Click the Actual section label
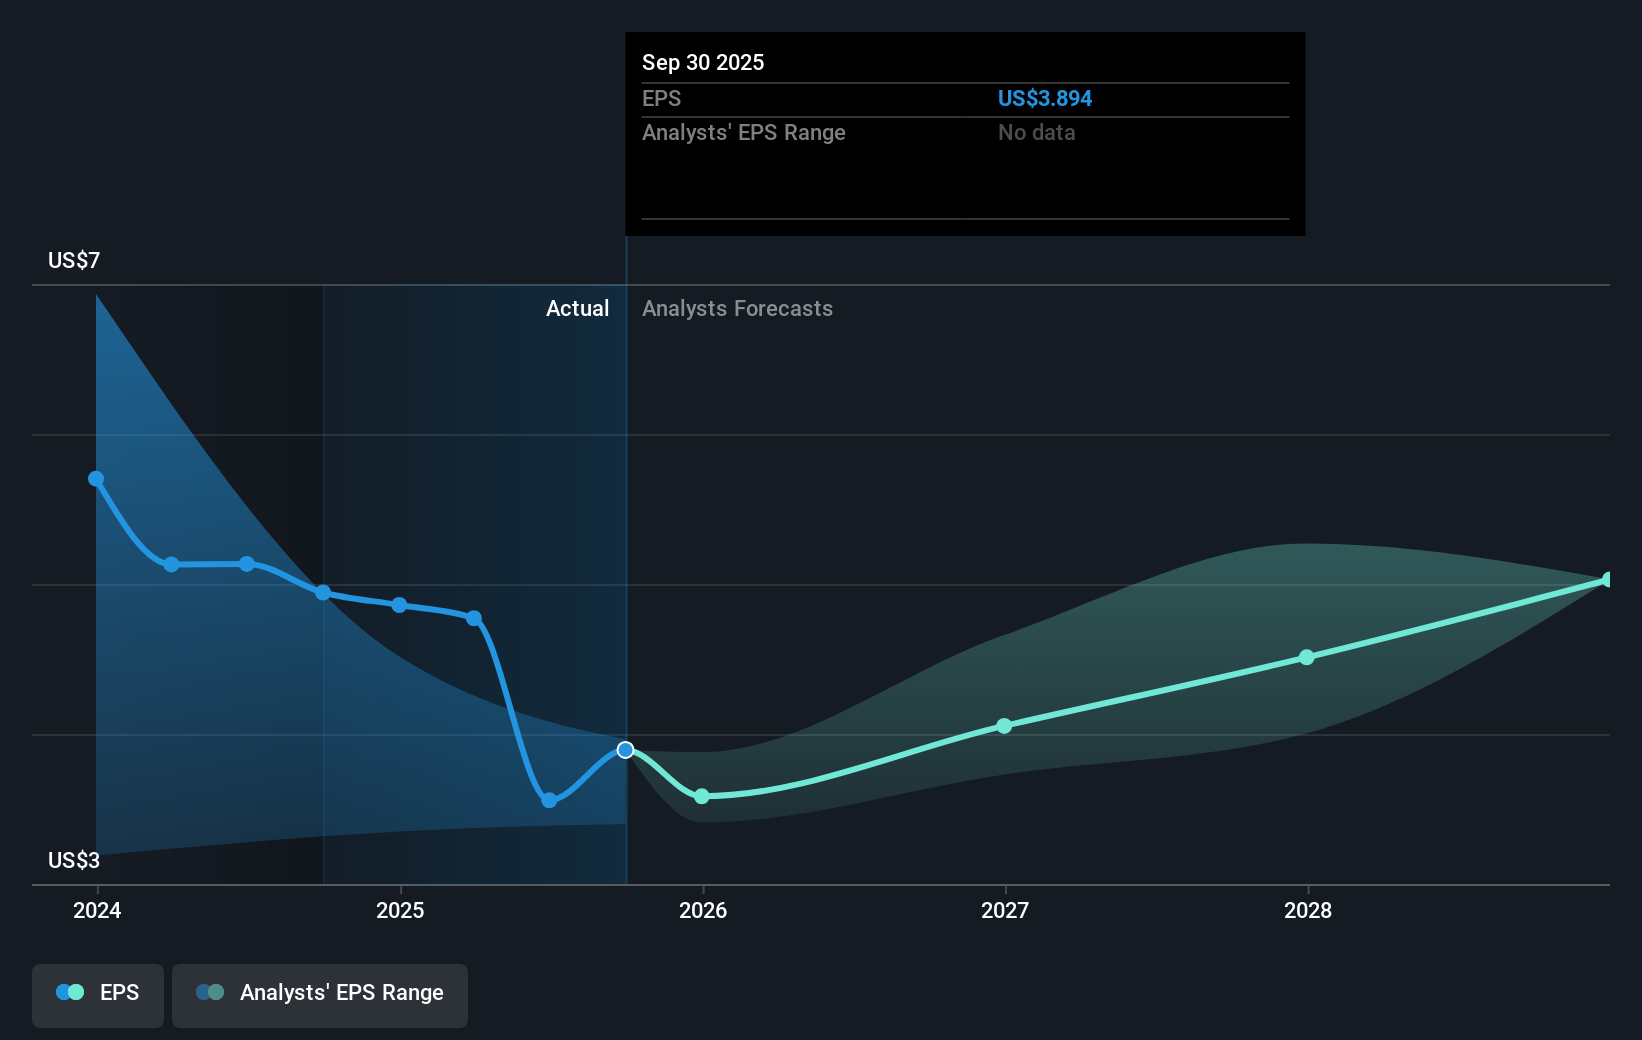This screenshot has height=1040, width=1642. [577, 308]
